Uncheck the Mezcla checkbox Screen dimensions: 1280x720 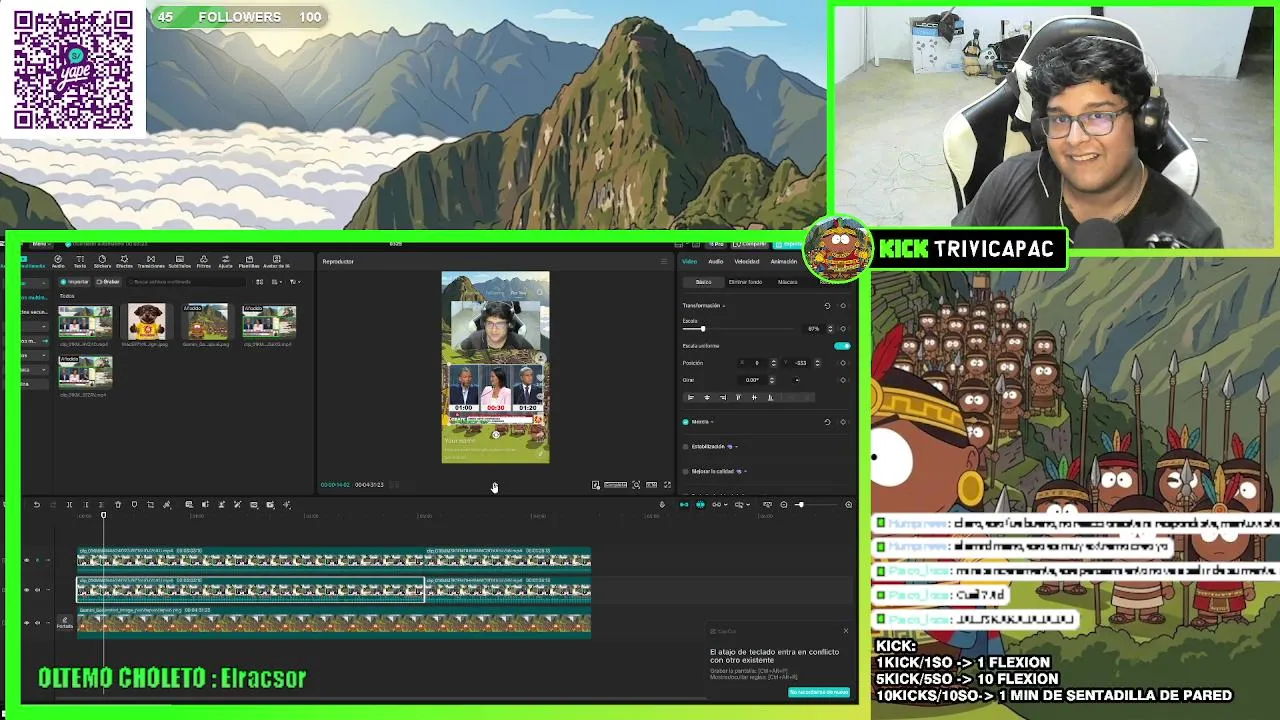[685, 422]
